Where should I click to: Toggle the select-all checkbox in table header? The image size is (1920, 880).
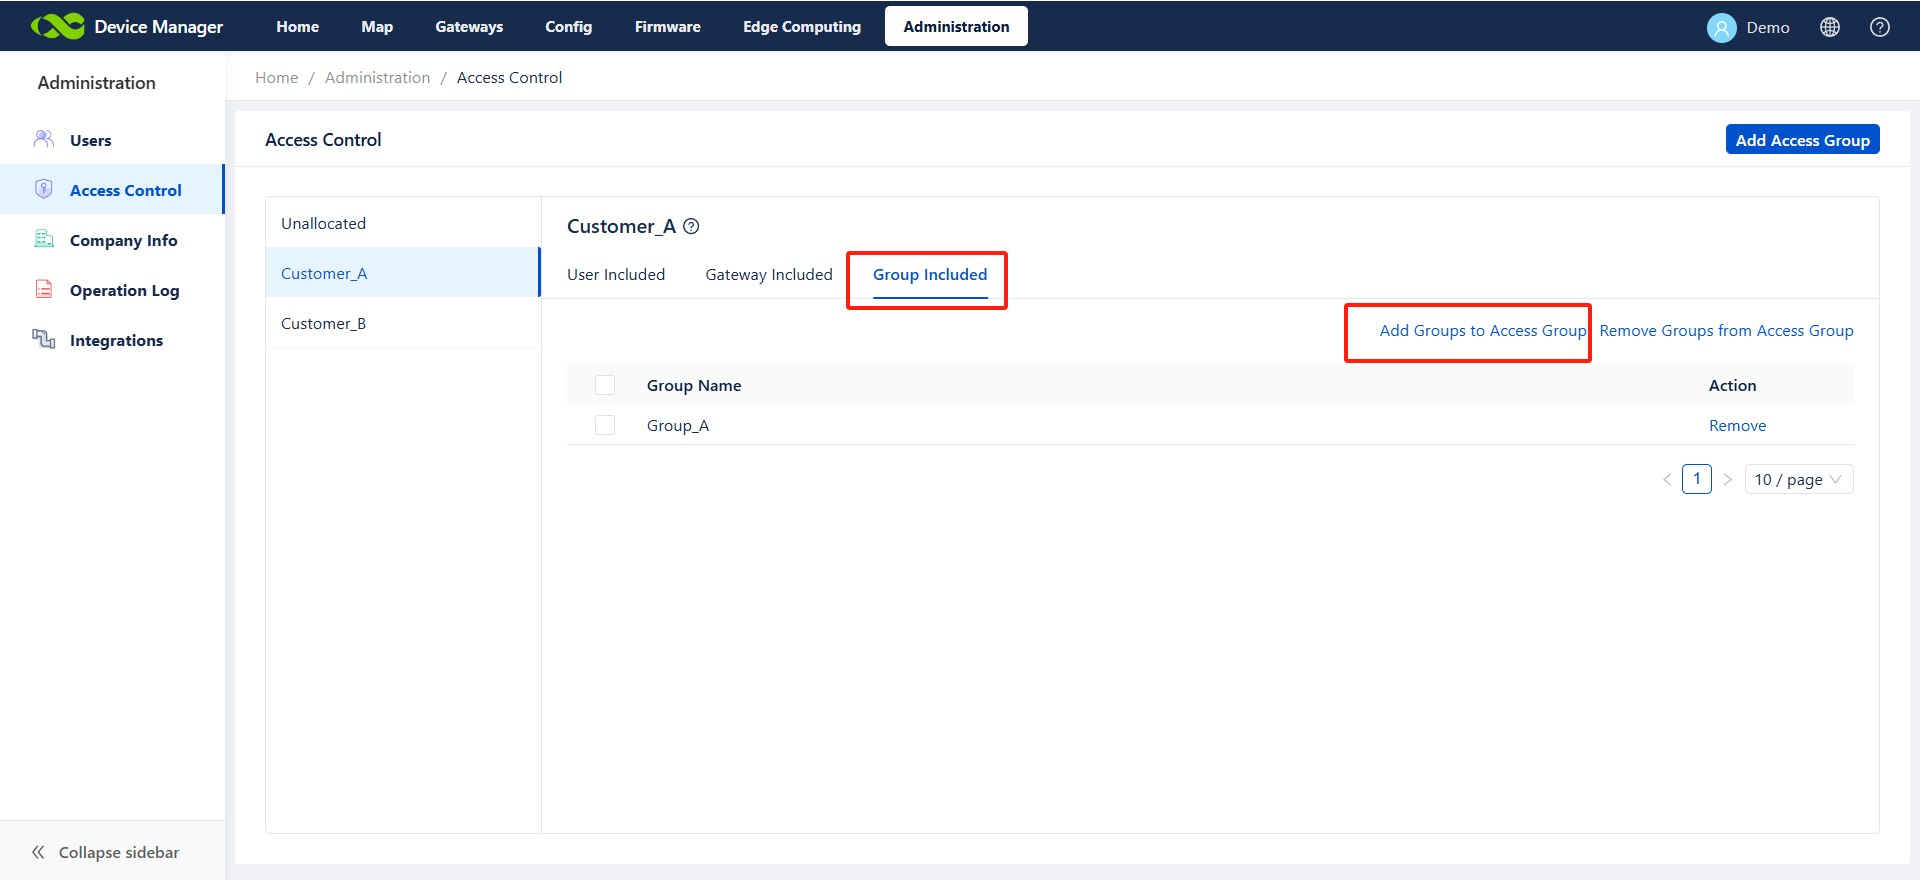tap(605, 385)
